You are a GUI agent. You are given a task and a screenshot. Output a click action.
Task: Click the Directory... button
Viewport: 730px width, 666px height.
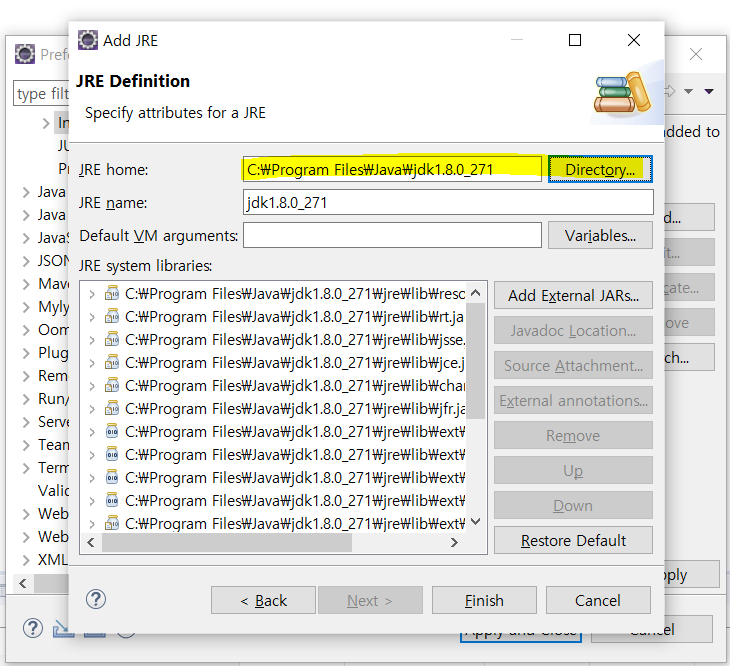click(x=600, y=169)
